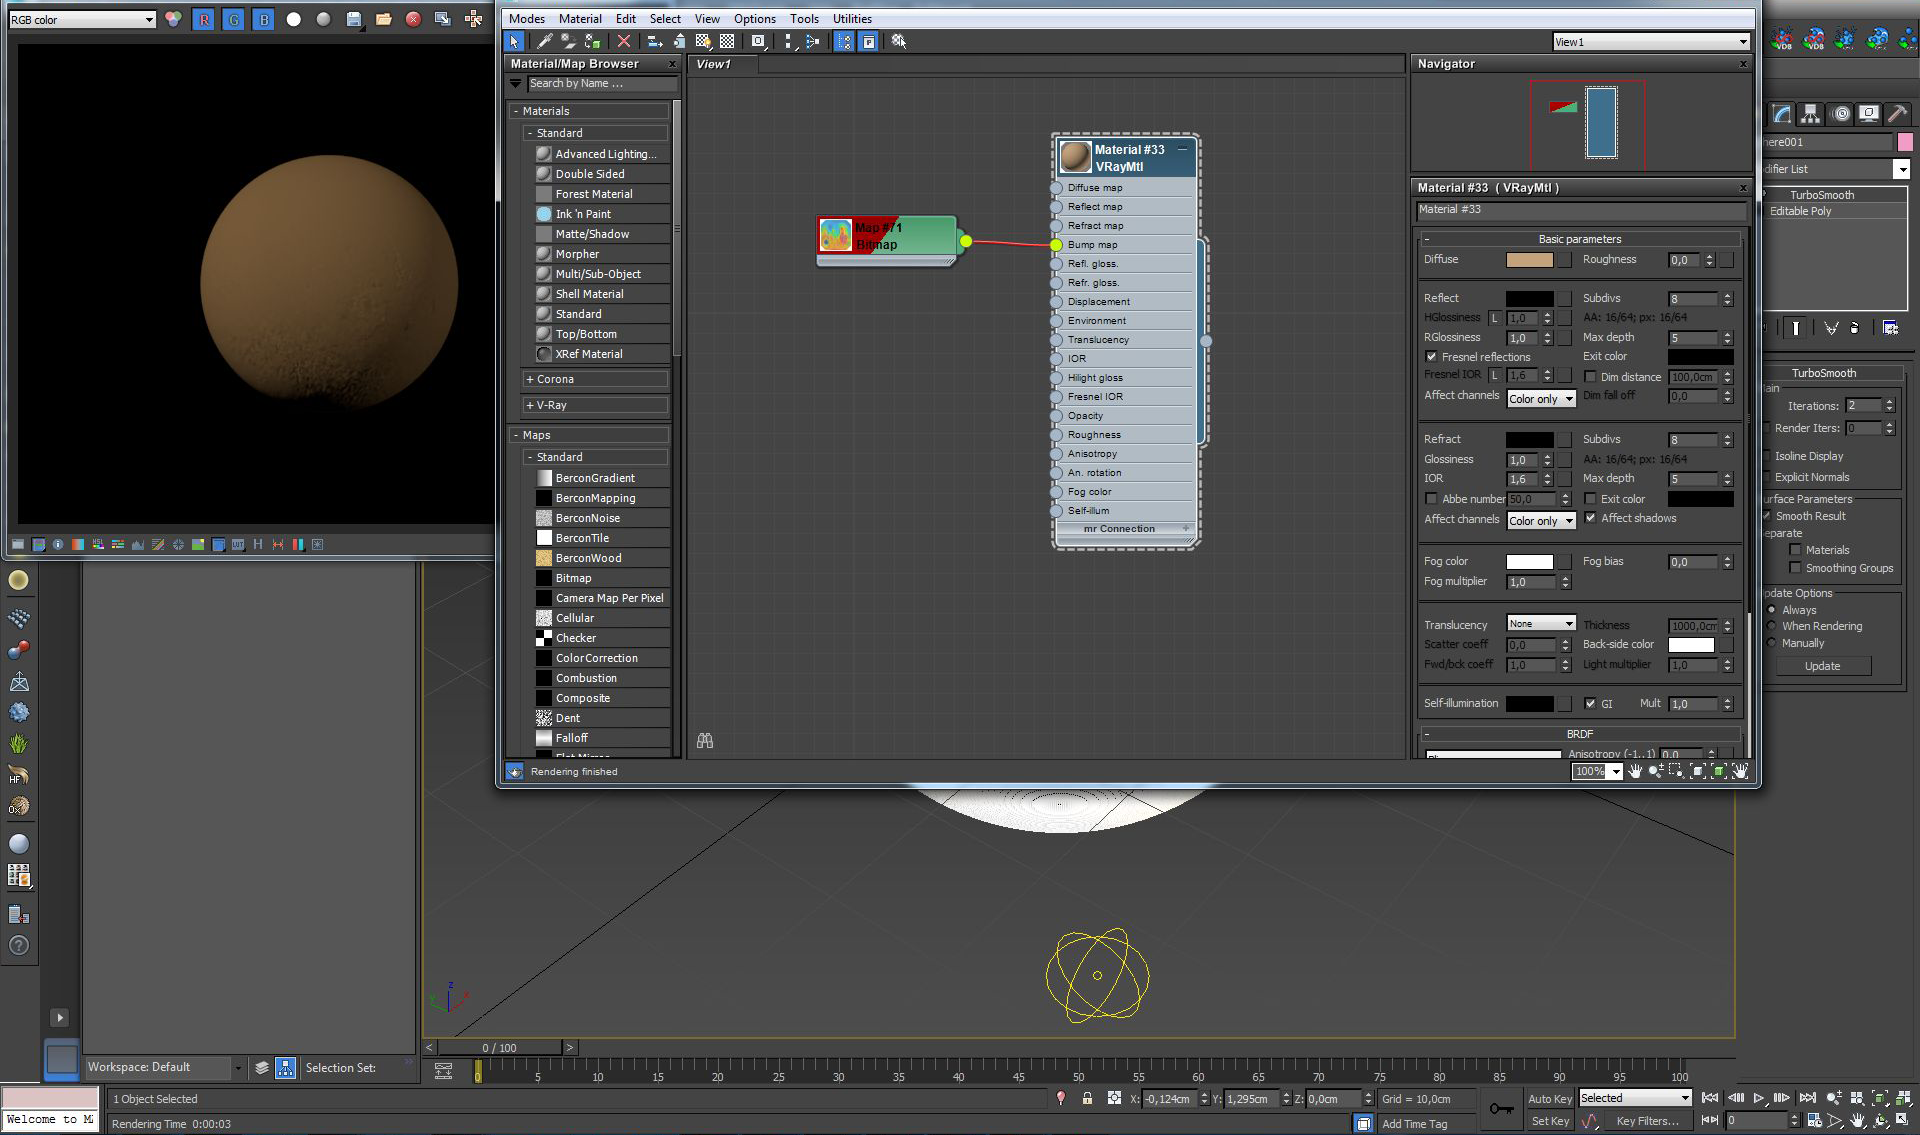Click the select by material icon
This screenshot has height=1135, width=1920.
(899, 41)
